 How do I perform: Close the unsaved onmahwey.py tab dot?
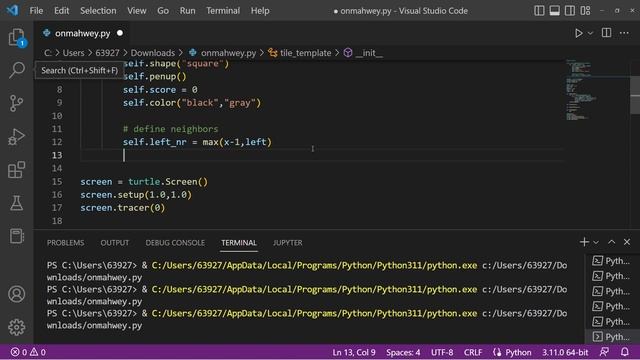tap(120, 33)
